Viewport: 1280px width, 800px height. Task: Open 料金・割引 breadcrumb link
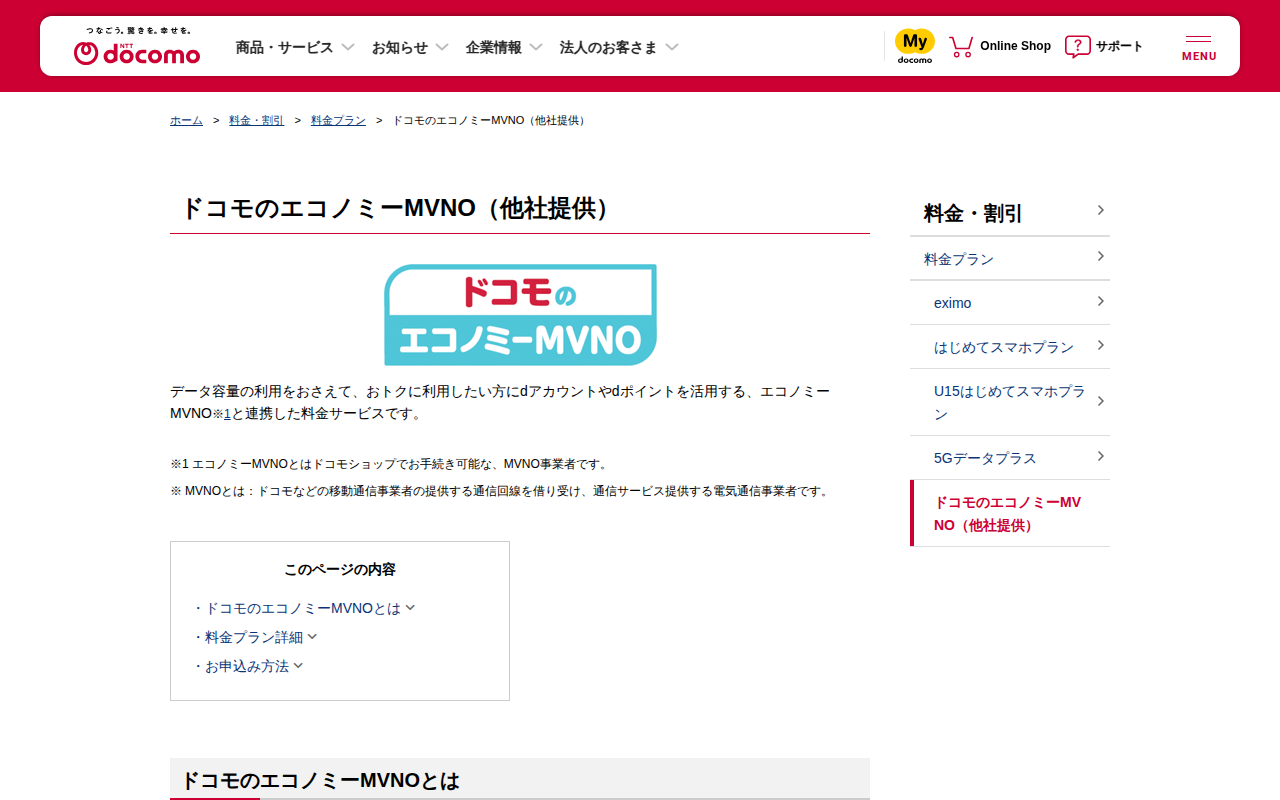pos(256,120)
